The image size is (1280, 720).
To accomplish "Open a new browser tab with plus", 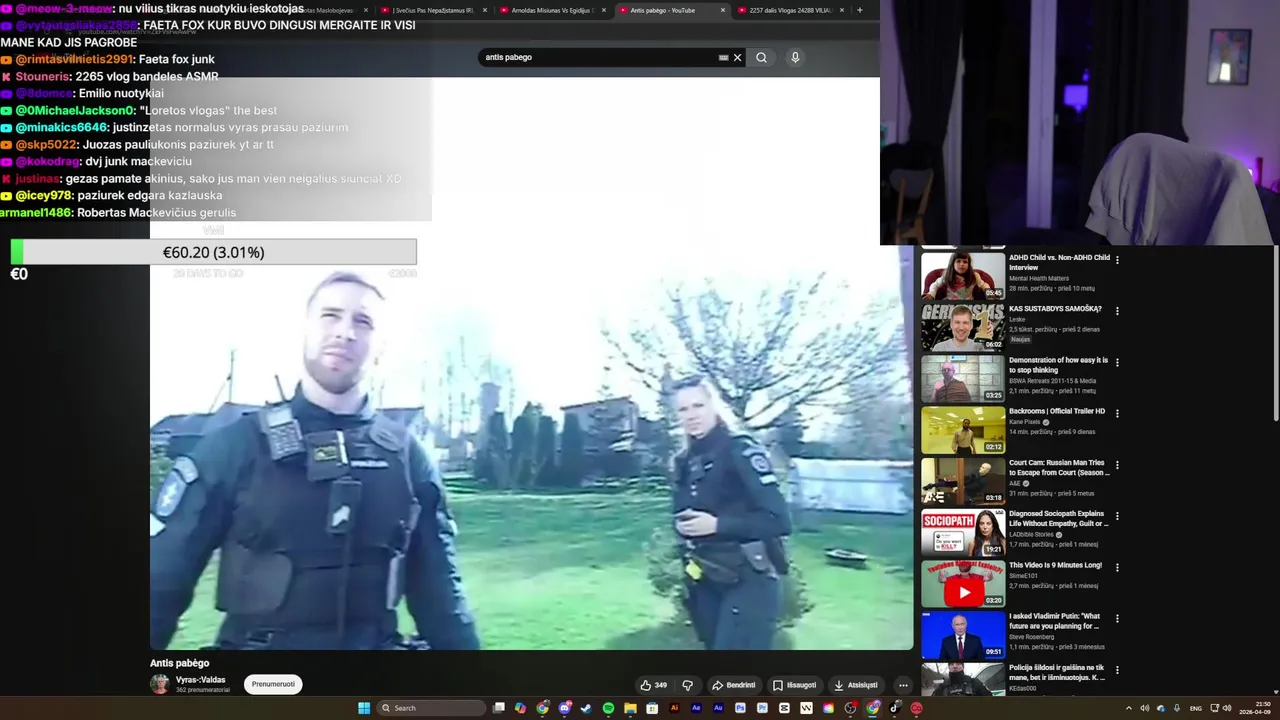I will point(859,10).
